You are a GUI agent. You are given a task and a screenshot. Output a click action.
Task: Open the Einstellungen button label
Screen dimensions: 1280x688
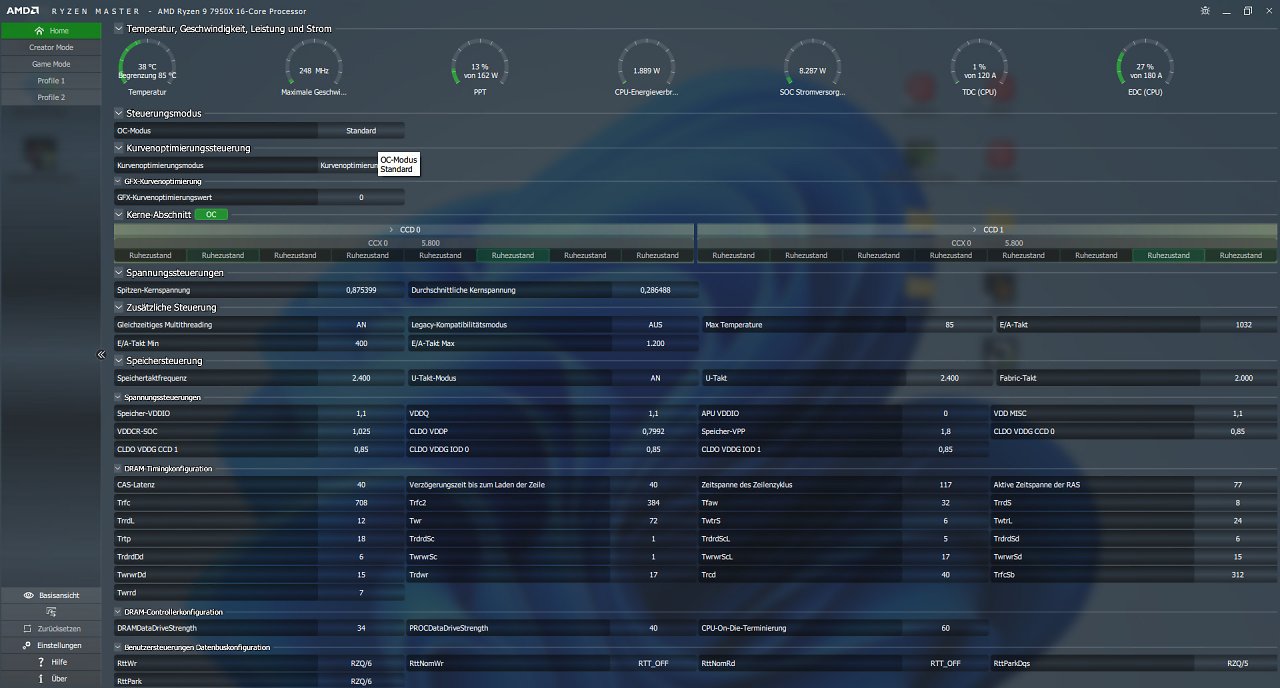pyautogui.click(x=60, y=645)
